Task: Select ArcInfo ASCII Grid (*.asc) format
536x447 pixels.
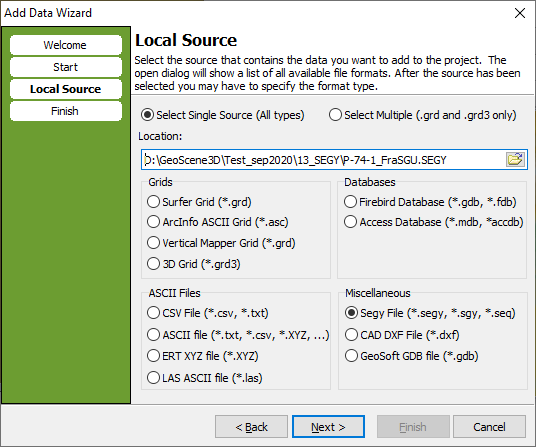Action: [x=218, y=222]
